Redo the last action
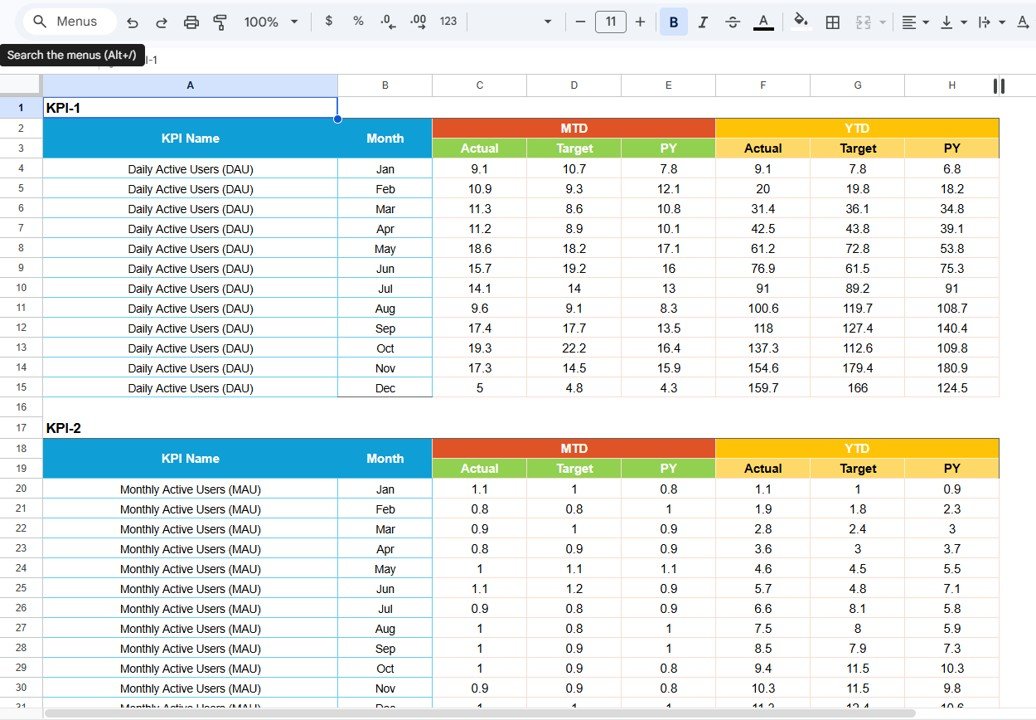 point(161,21)
